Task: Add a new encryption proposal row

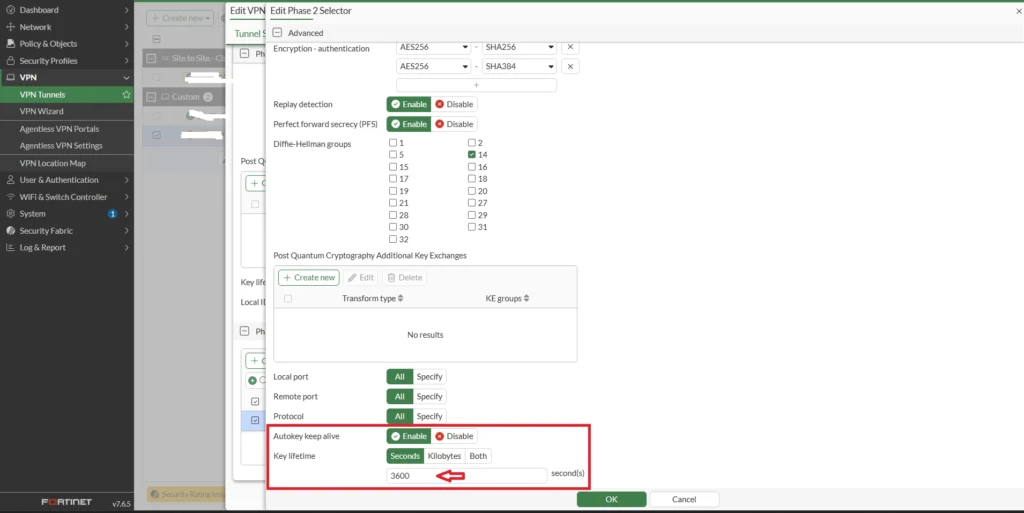Action: point(476,85)
